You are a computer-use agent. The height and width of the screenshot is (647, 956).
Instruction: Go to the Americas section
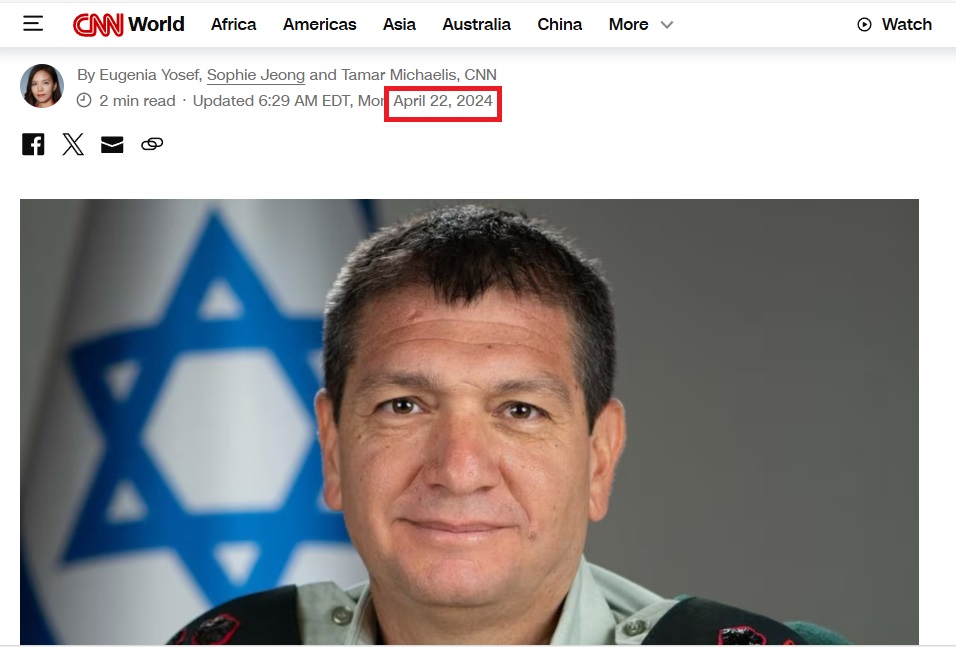point(319,24)
